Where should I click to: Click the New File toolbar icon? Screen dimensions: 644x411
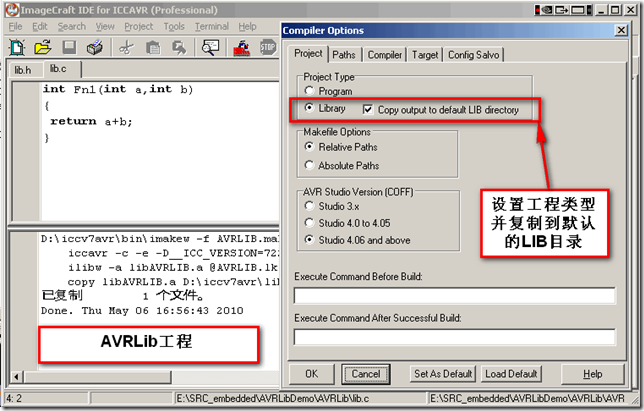click(x=17, y=48)
